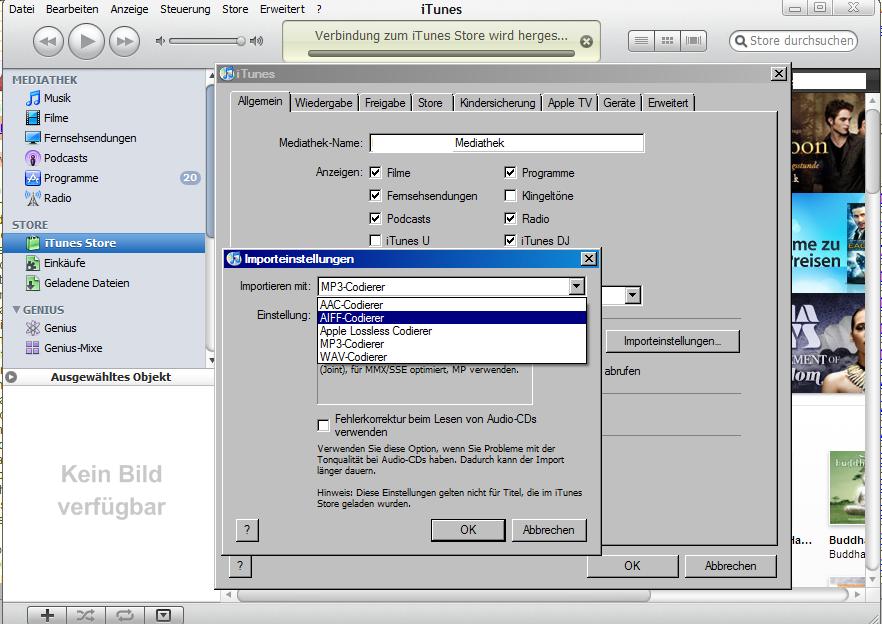
Task: Click the Play button in the toolbar
Action: coord(86,41)
